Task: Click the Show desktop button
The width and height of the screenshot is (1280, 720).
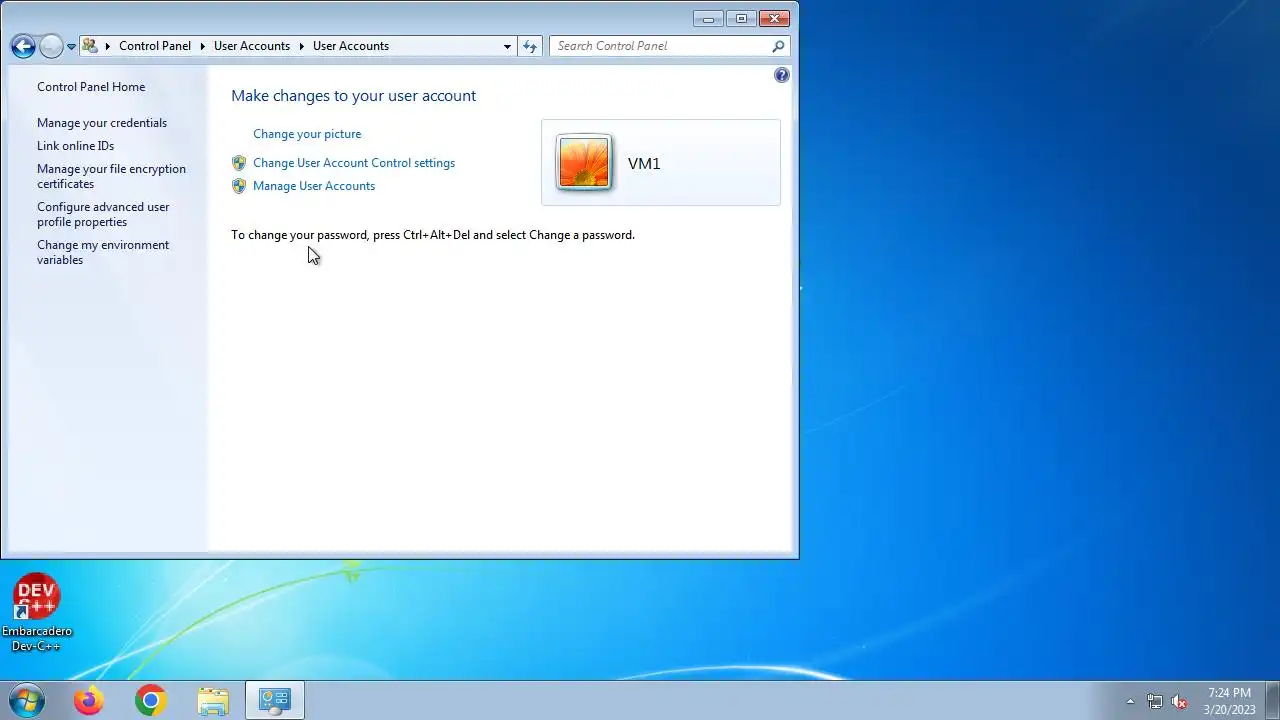Action: (x=1272, y=701)
